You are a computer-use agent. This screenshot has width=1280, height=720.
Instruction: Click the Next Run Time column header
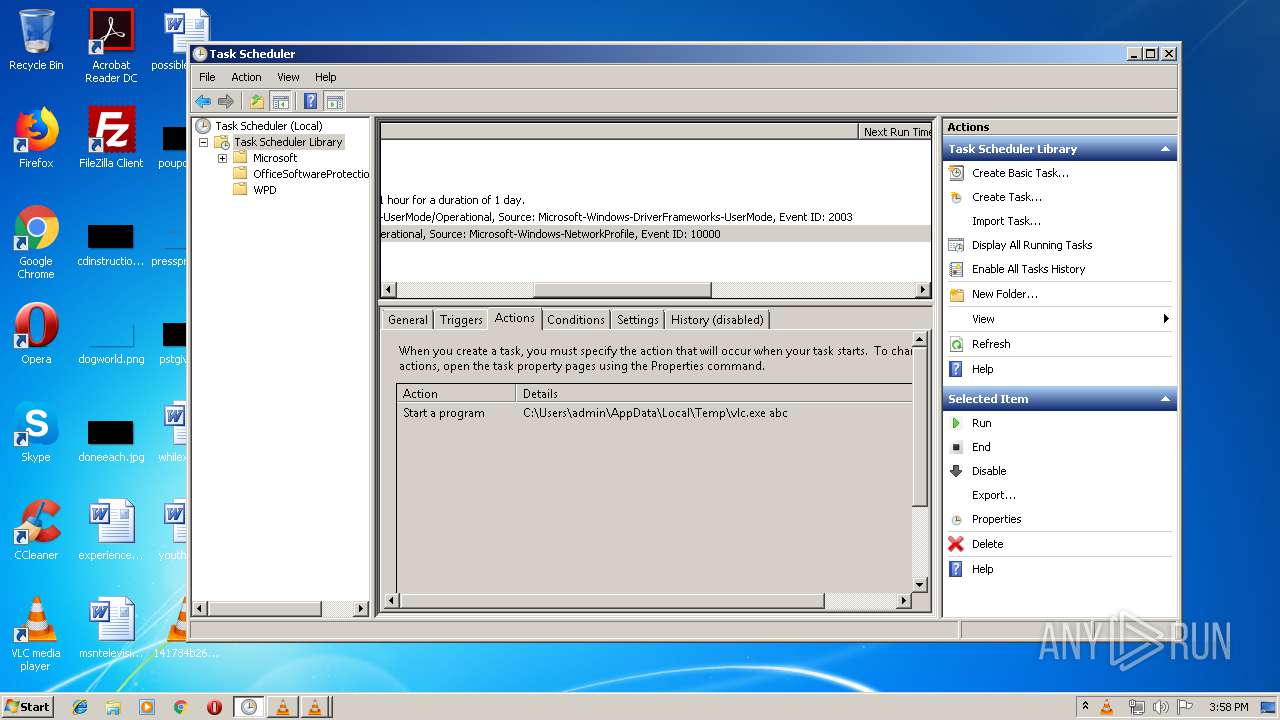[896, 132]
